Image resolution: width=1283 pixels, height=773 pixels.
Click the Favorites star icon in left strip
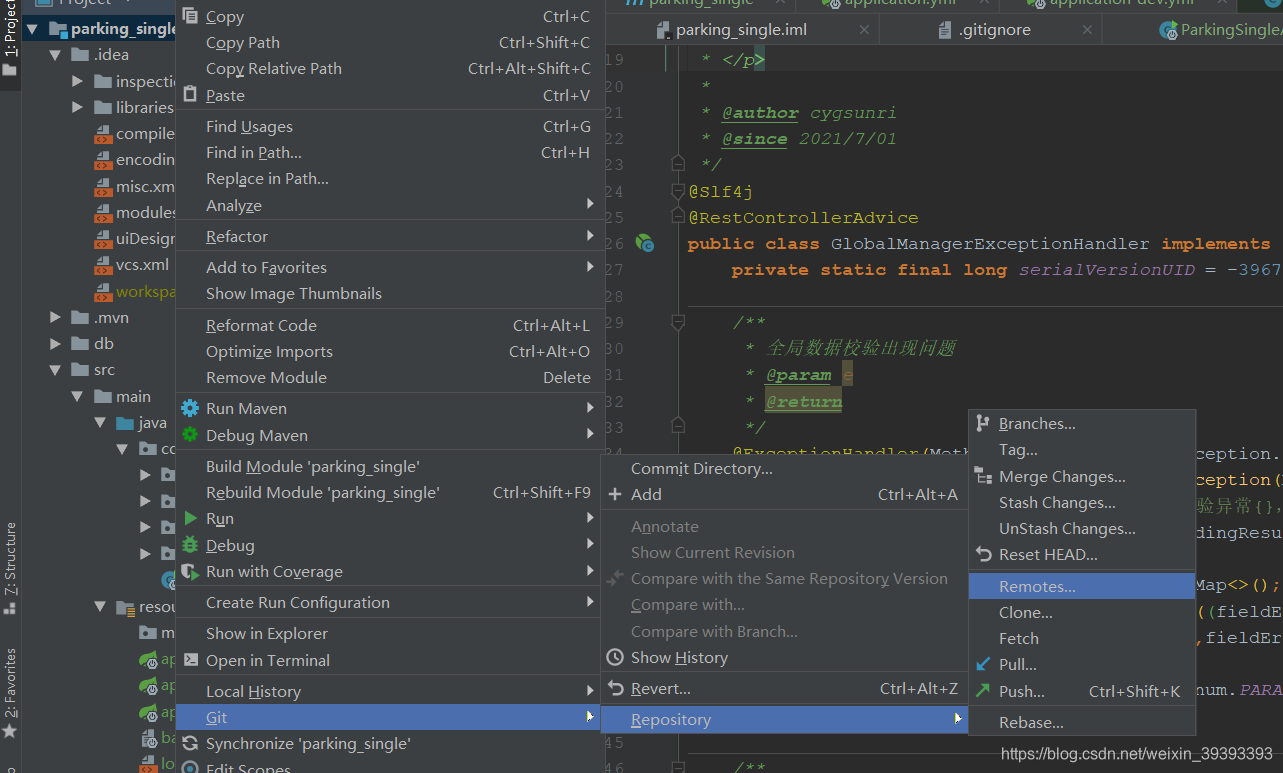pos(10,732)
